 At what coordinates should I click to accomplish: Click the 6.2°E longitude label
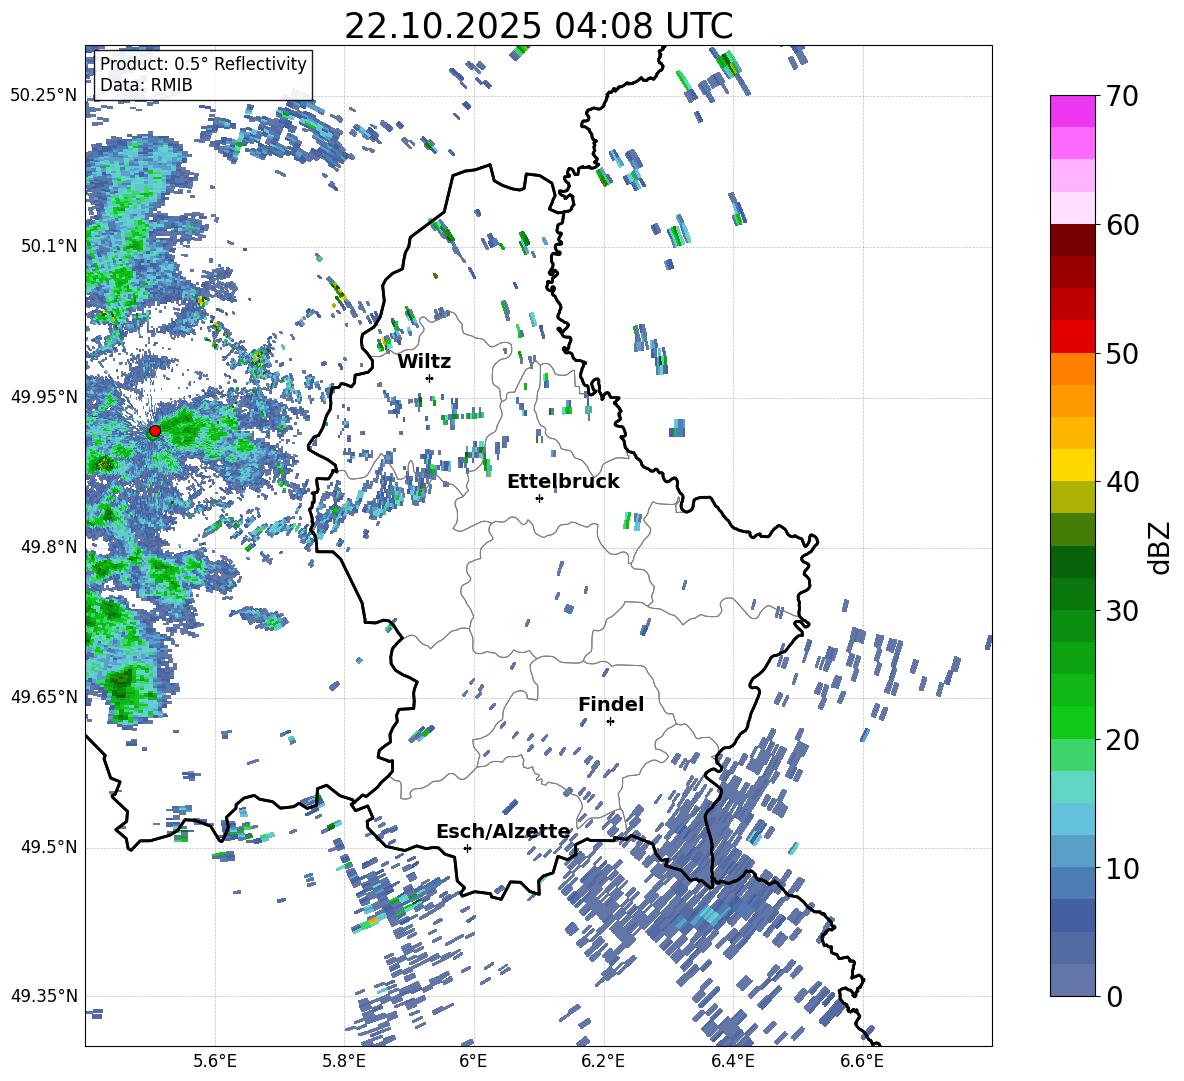tap(603, 1061)
